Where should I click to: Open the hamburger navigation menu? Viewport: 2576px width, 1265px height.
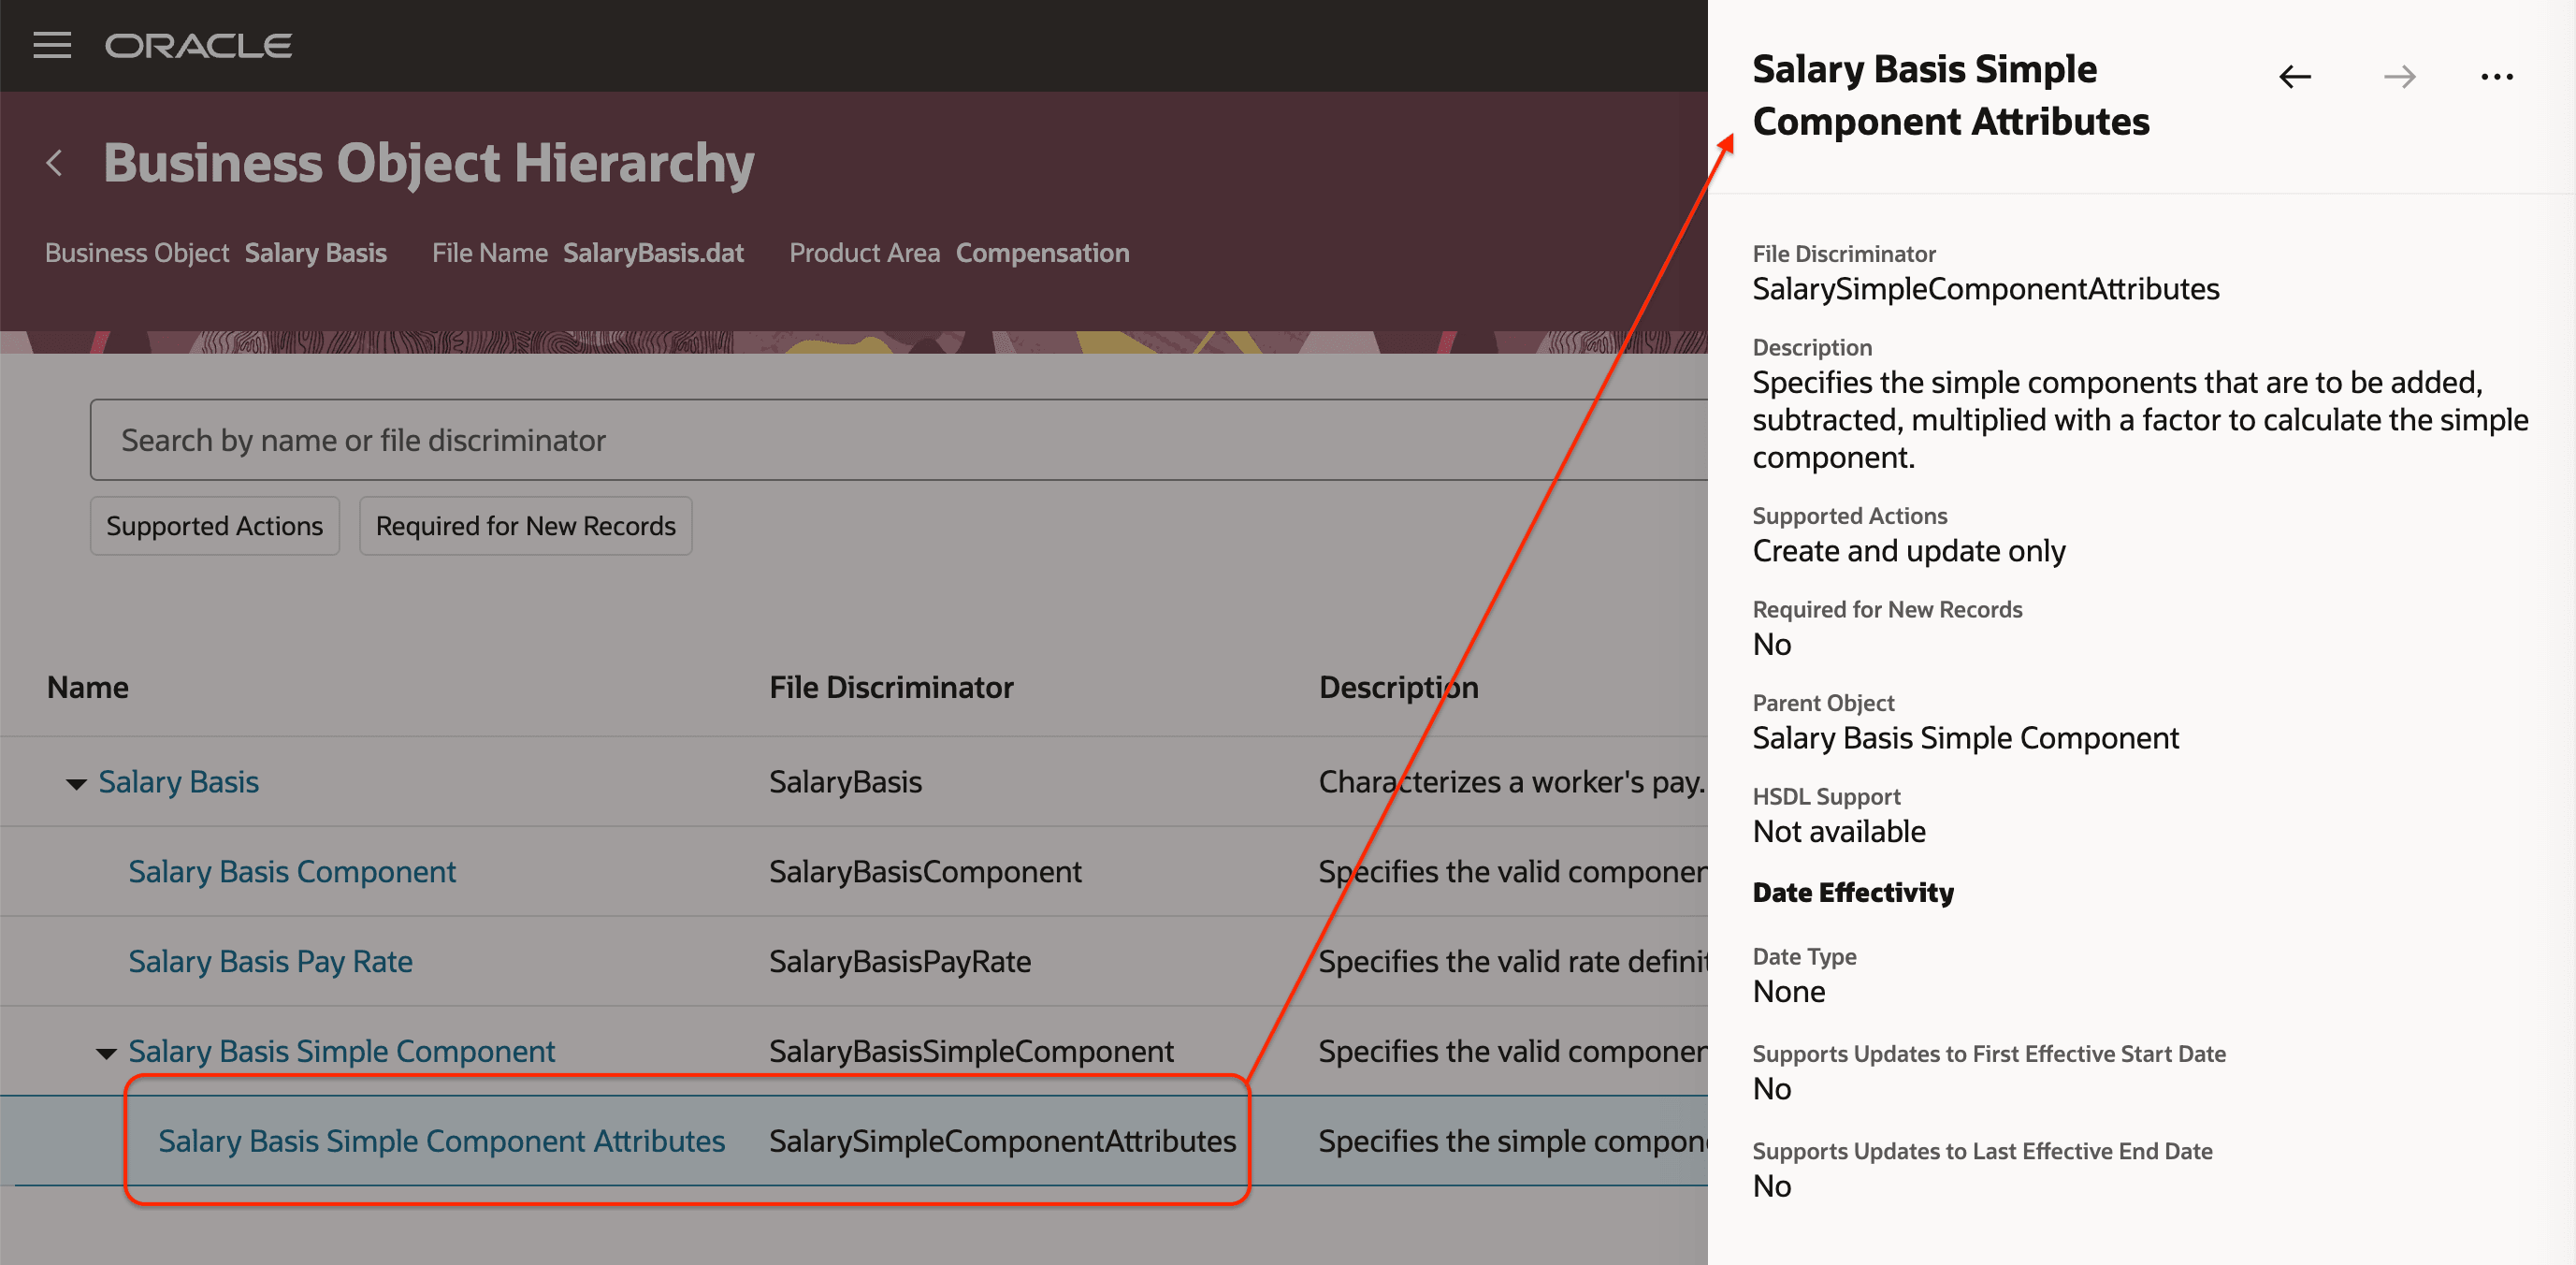pyautogui.click(x=52, y=45)
